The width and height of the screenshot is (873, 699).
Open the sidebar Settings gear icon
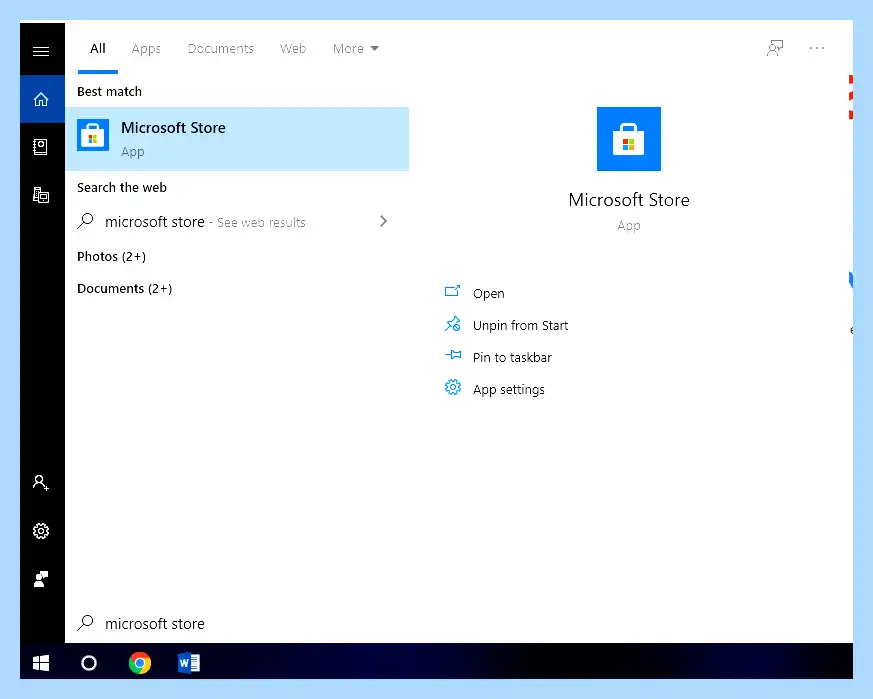click(x=41, y=531)
